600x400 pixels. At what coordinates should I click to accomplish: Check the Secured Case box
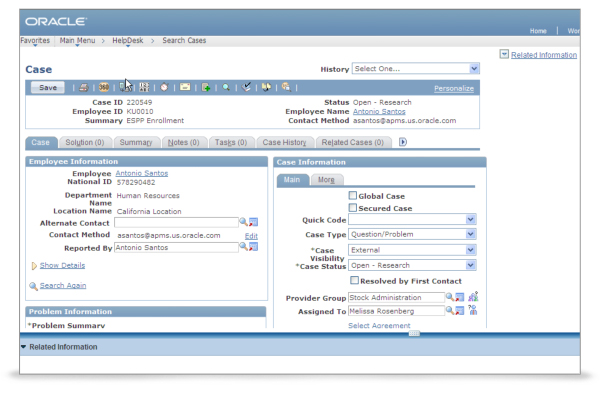click(x=353, y=208)
